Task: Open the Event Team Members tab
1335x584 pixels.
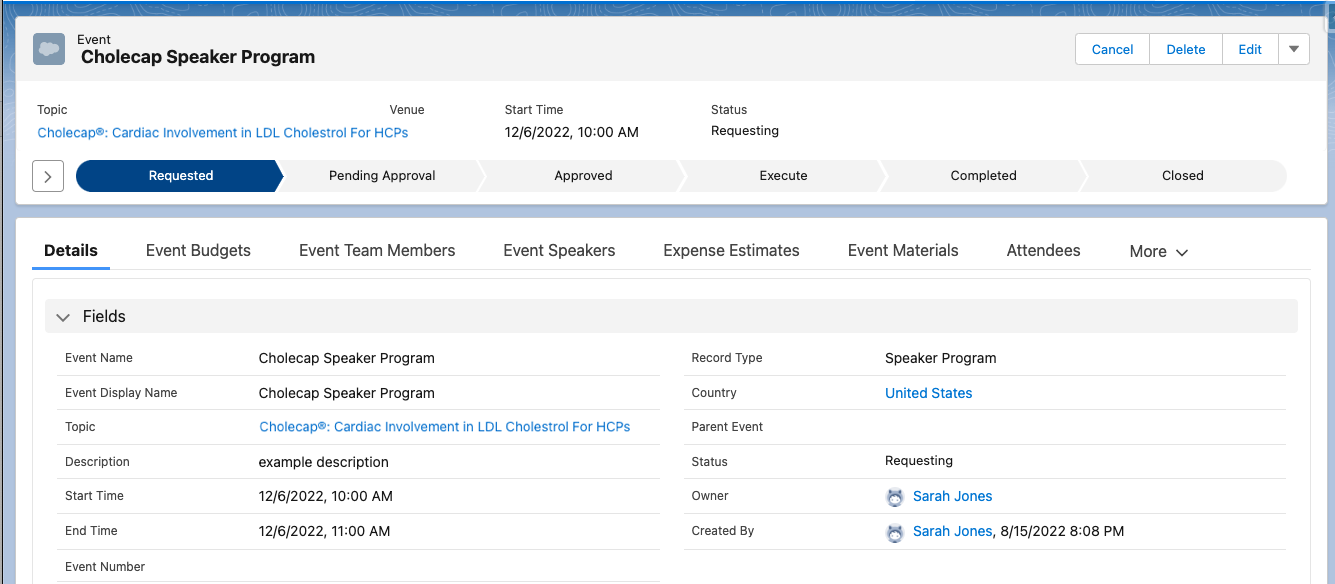Action: (377, 250)
